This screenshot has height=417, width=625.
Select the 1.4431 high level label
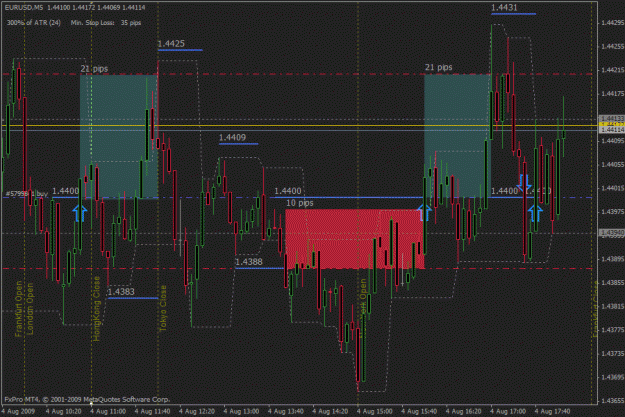504,8
